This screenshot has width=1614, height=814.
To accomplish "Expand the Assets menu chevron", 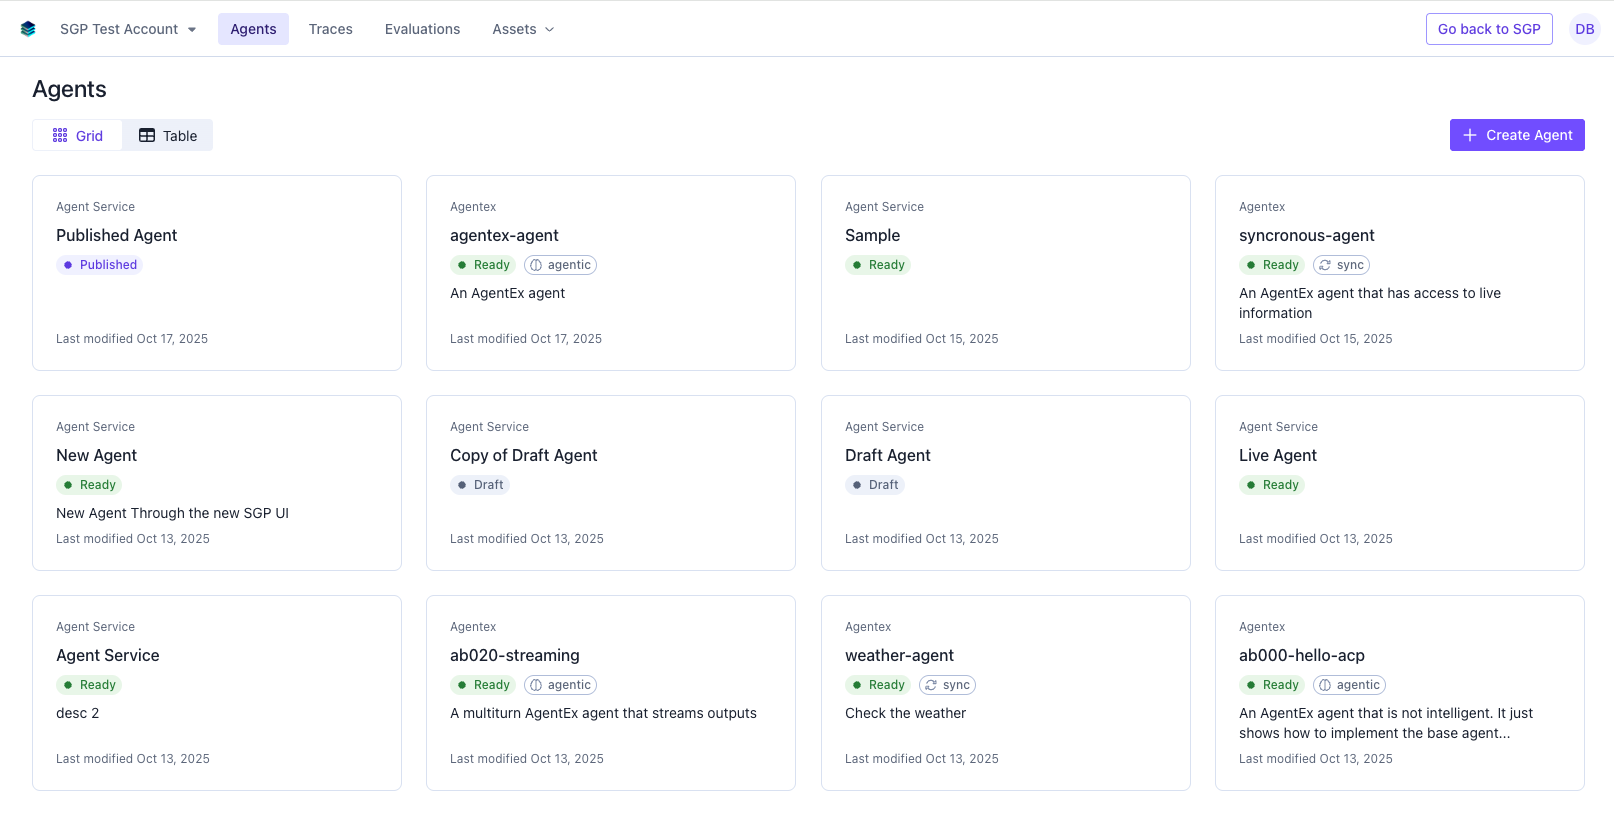I will [x=549, y=29].
